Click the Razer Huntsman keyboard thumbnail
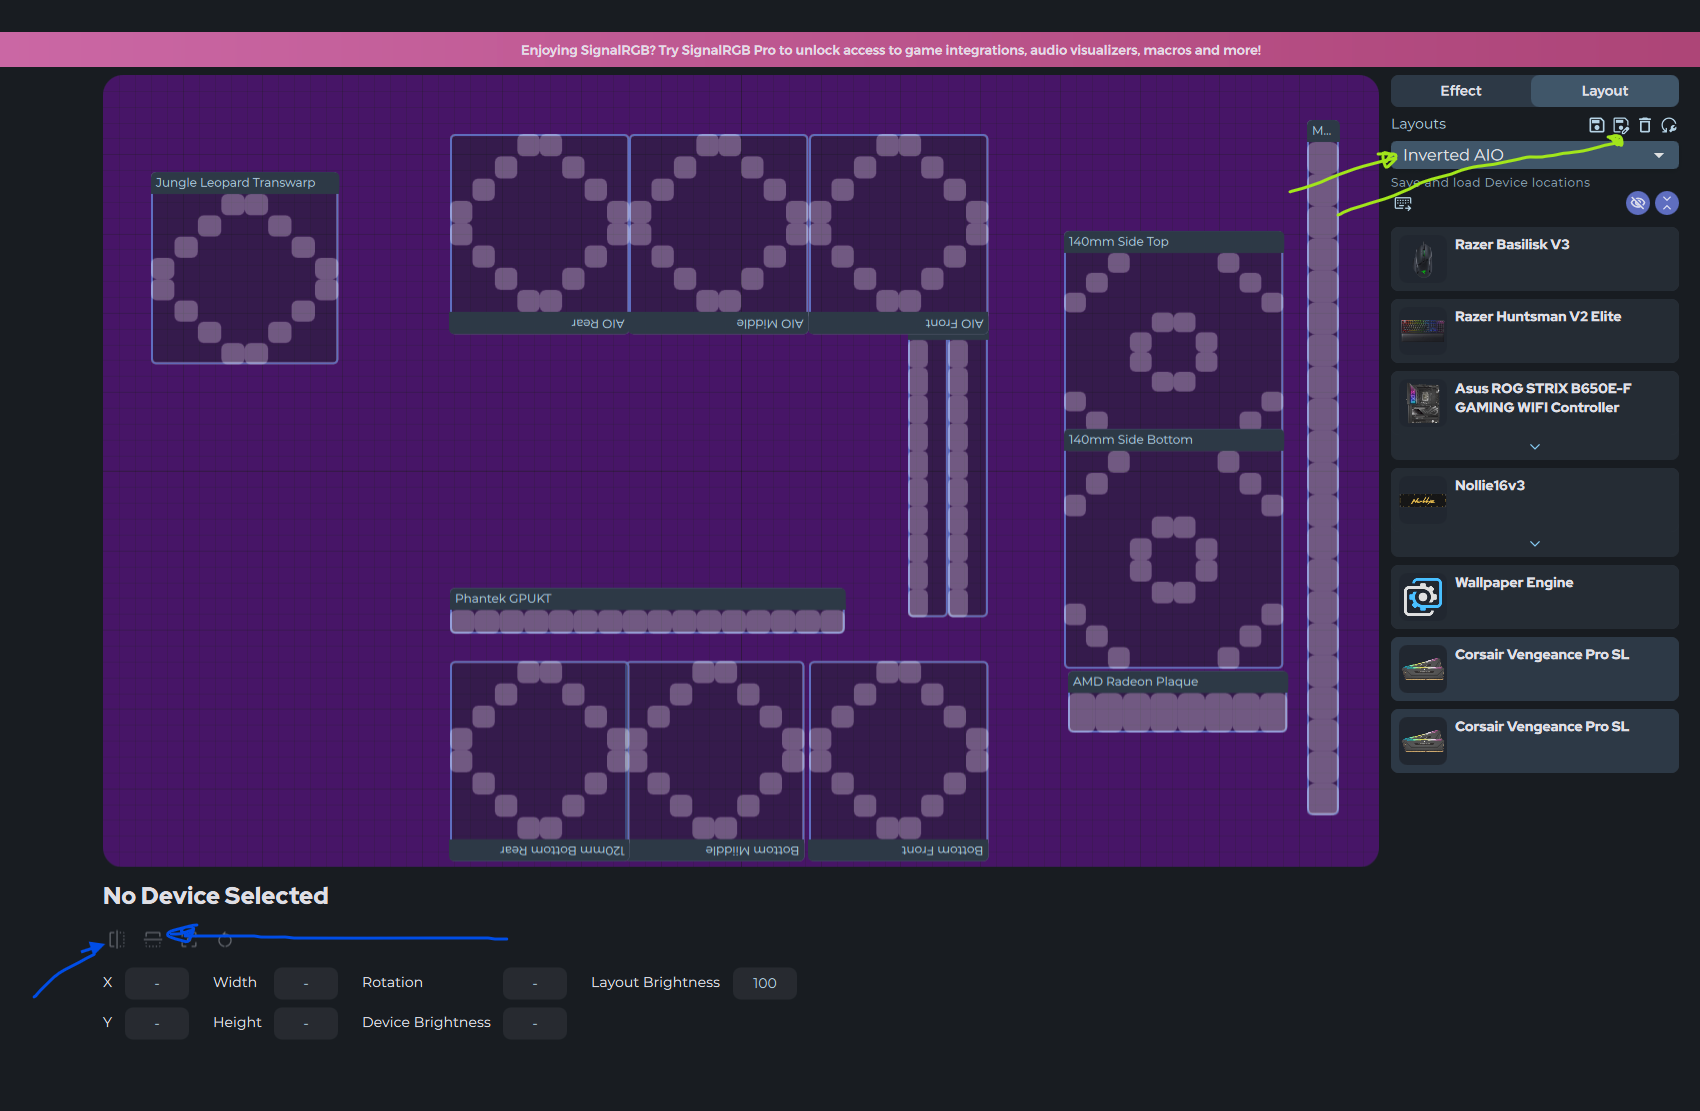This screenshot has width=1700, height=1111. point(1423,329)
